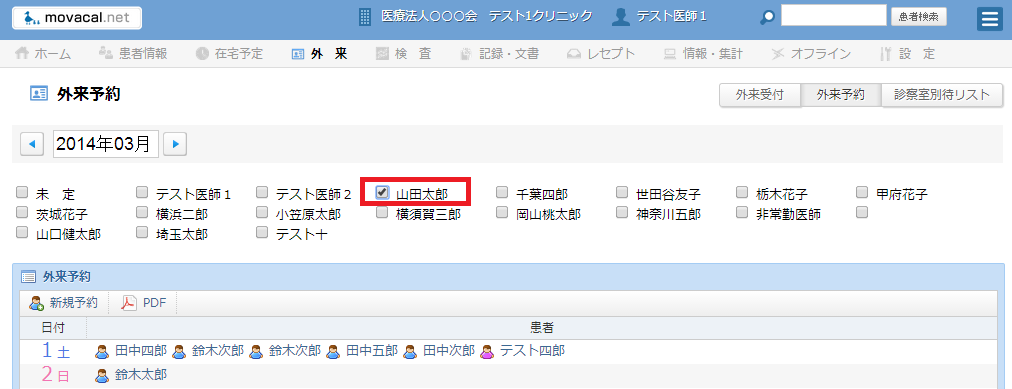Click the clinic building icon
This screenshot has width=1012, height=389.
(x=365, y=17)
